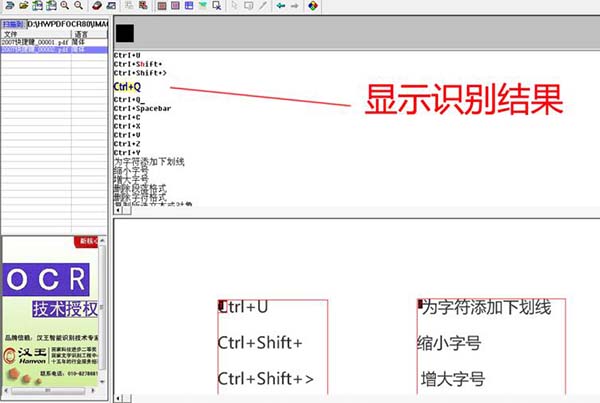Viewport: 600px width, 403px height.
Task: Select file 2007快捷键_00002.pdf in list
Action: point(33,48)
